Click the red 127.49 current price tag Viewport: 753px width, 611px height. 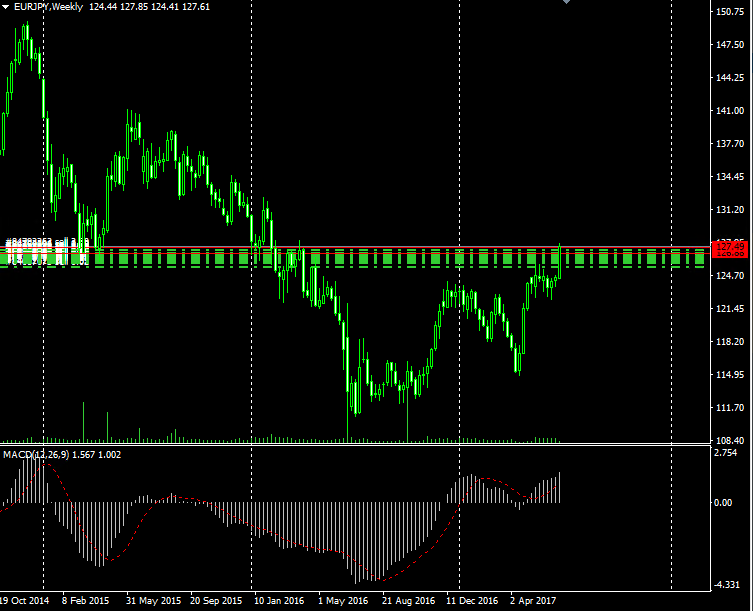[729, 247]
